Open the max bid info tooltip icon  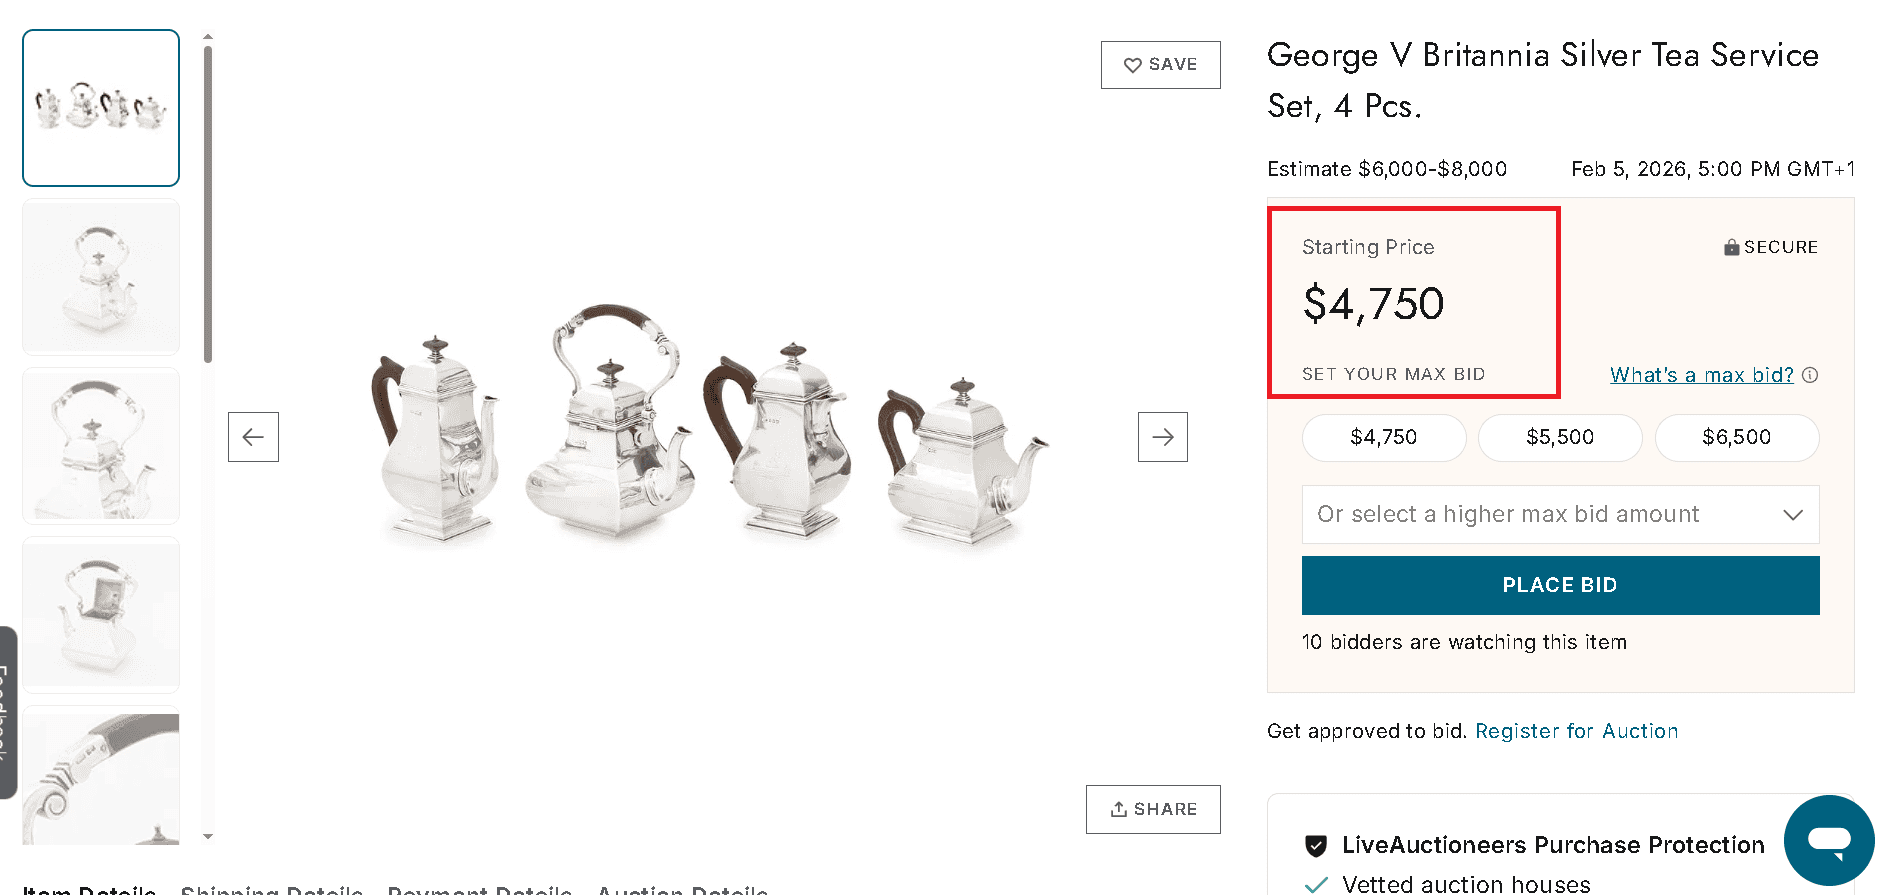[1810, 375]
